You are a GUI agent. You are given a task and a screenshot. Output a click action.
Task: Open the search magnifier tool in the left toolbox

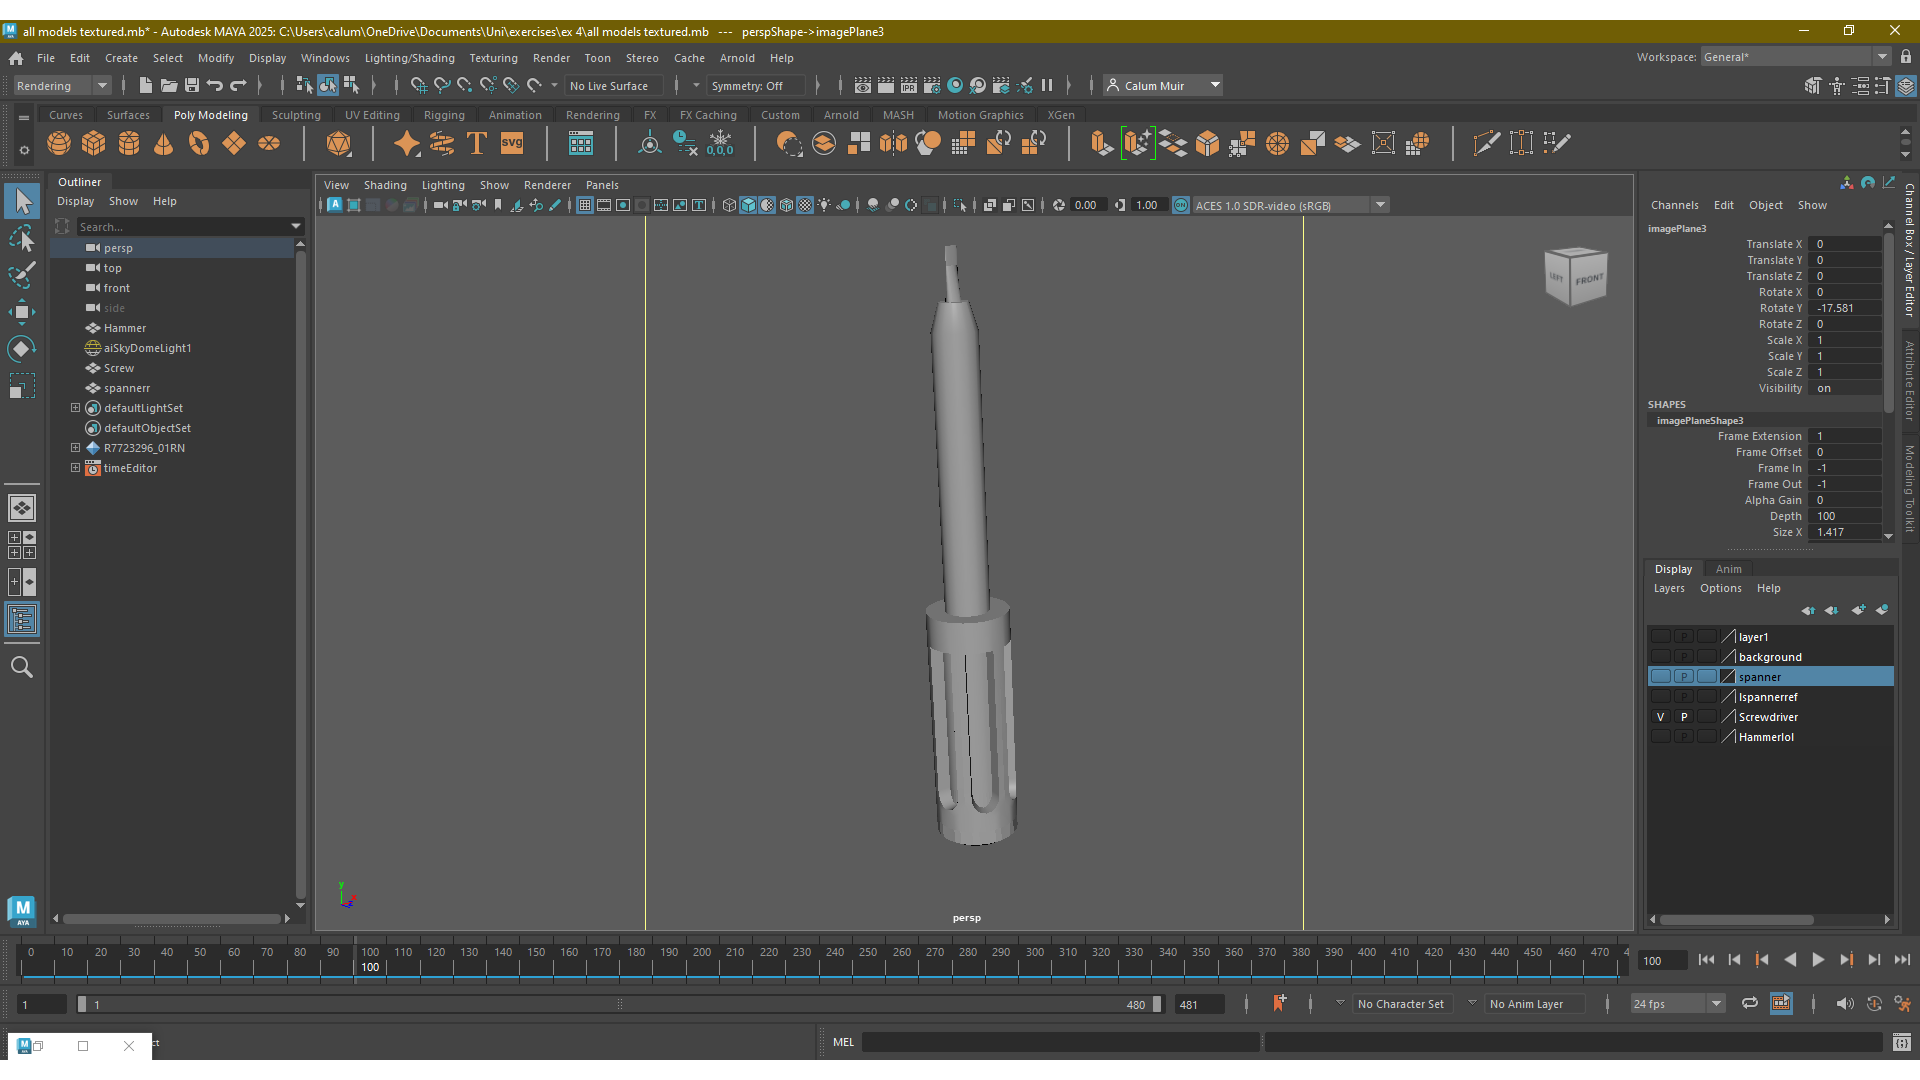pos(21,667)
